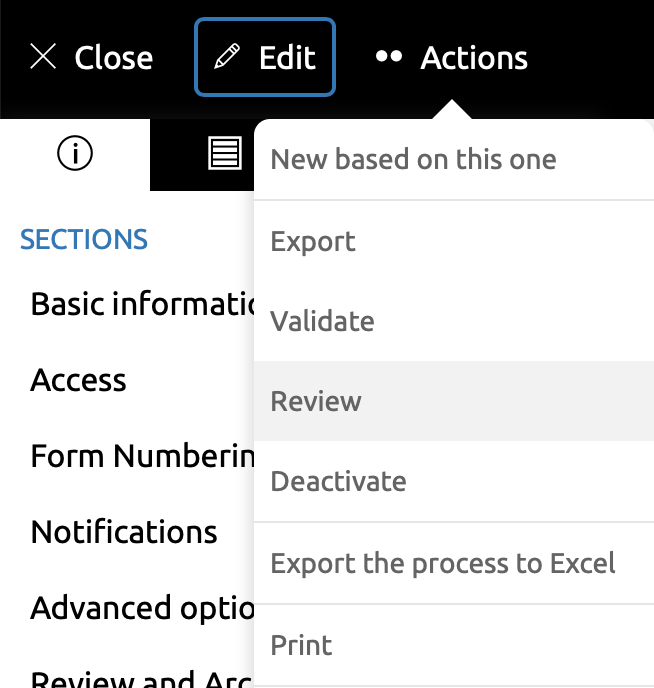The image size is (654, 688).
Task: Run Validate from the Actions menu
Action: pos(322,322)
